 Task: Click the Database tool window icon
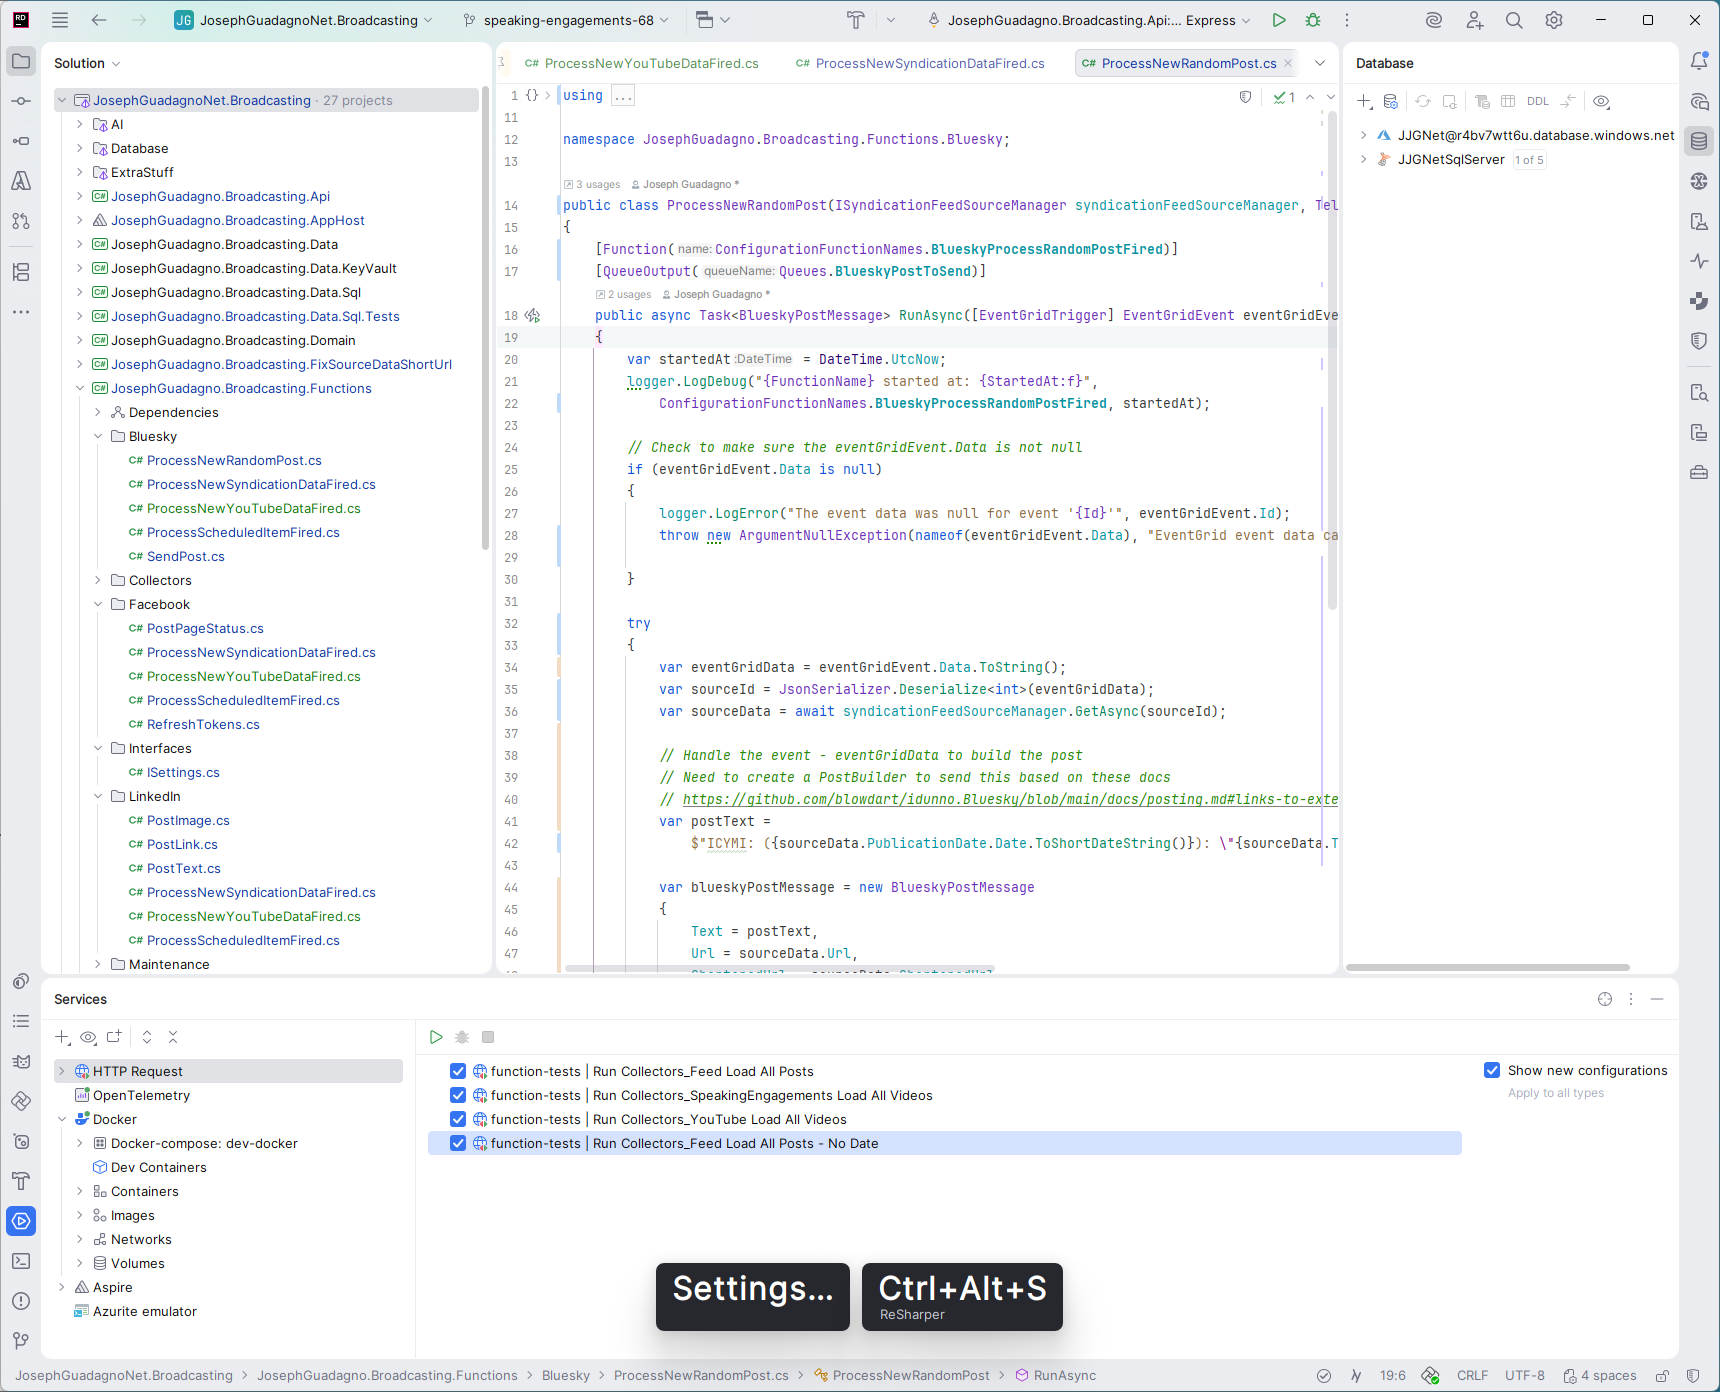coord(1699,141)
